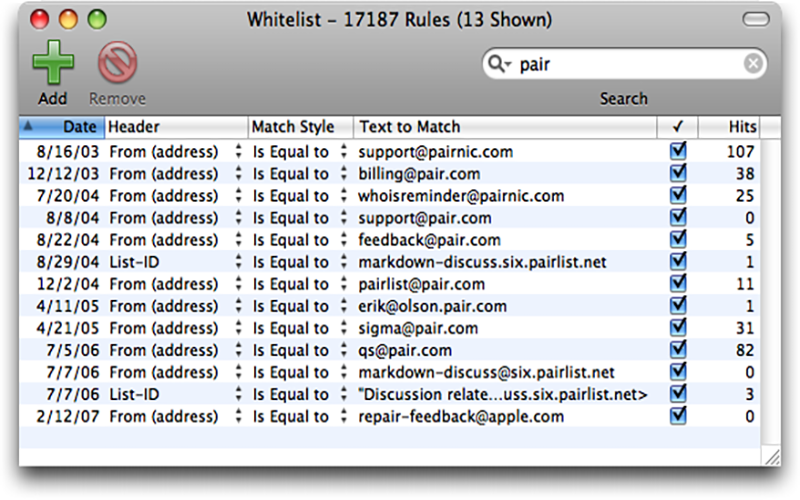Viewport: 800px width, 500px height.
Task: Select the erik@olson.pair.com text
Action: (x=432, y=306)
